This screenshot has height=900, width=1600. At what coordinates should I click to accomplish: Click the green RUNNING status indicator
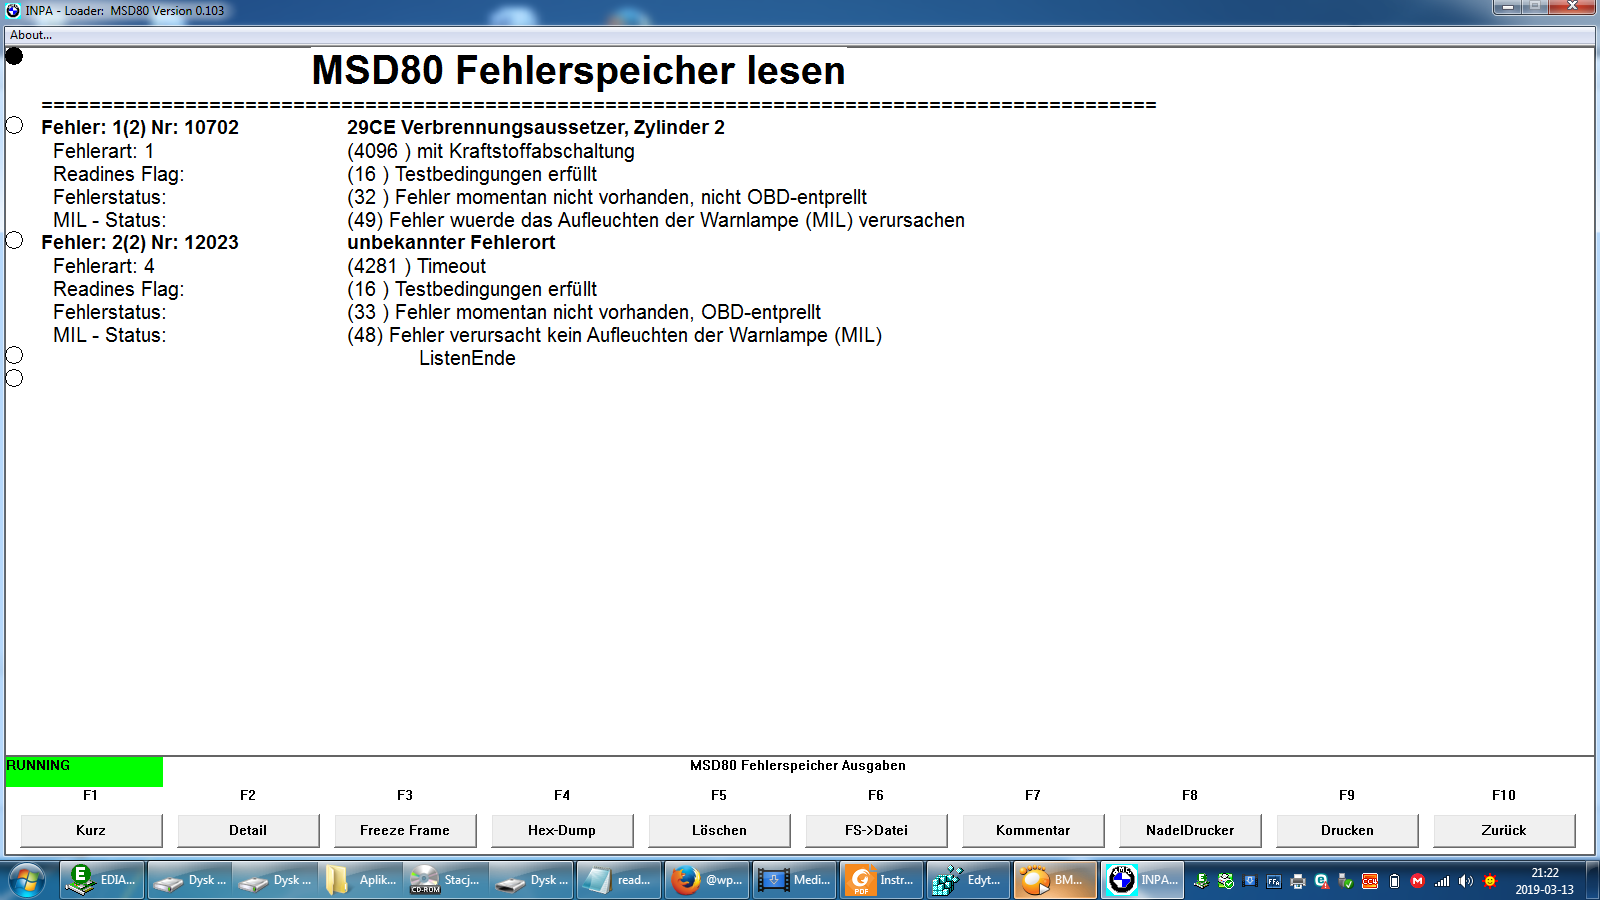84,771
